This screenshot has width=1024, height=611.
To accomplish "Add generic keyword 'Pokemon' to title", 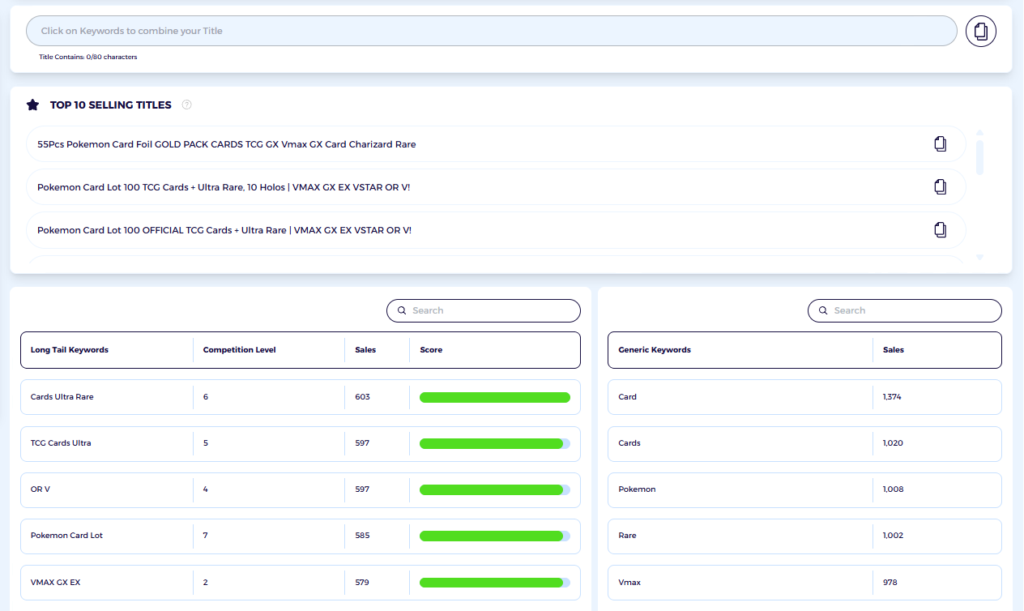I will [x=637, y=489].
